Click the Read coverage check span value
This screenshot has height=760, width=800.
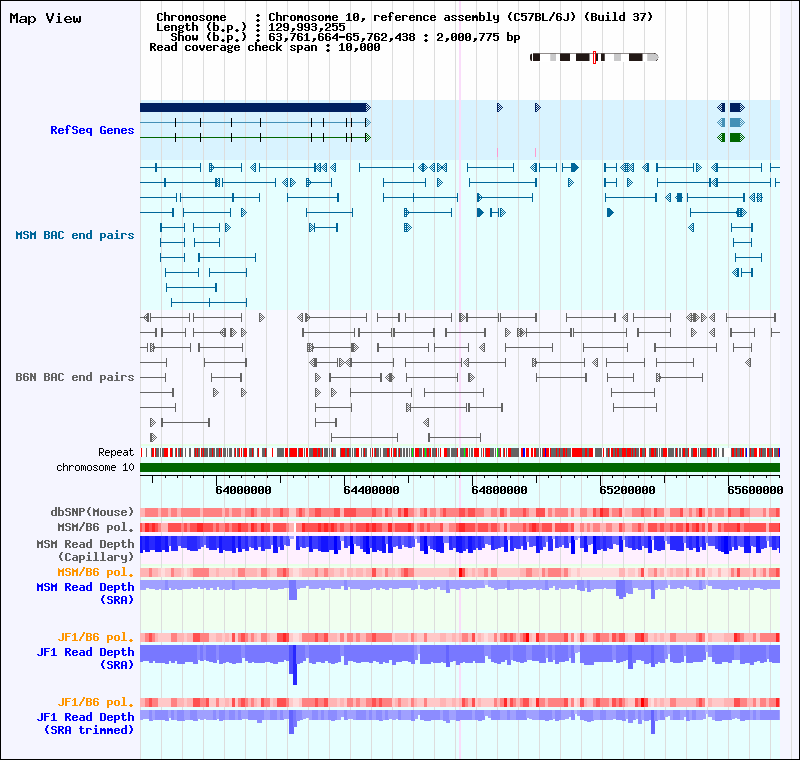point(359,47)
